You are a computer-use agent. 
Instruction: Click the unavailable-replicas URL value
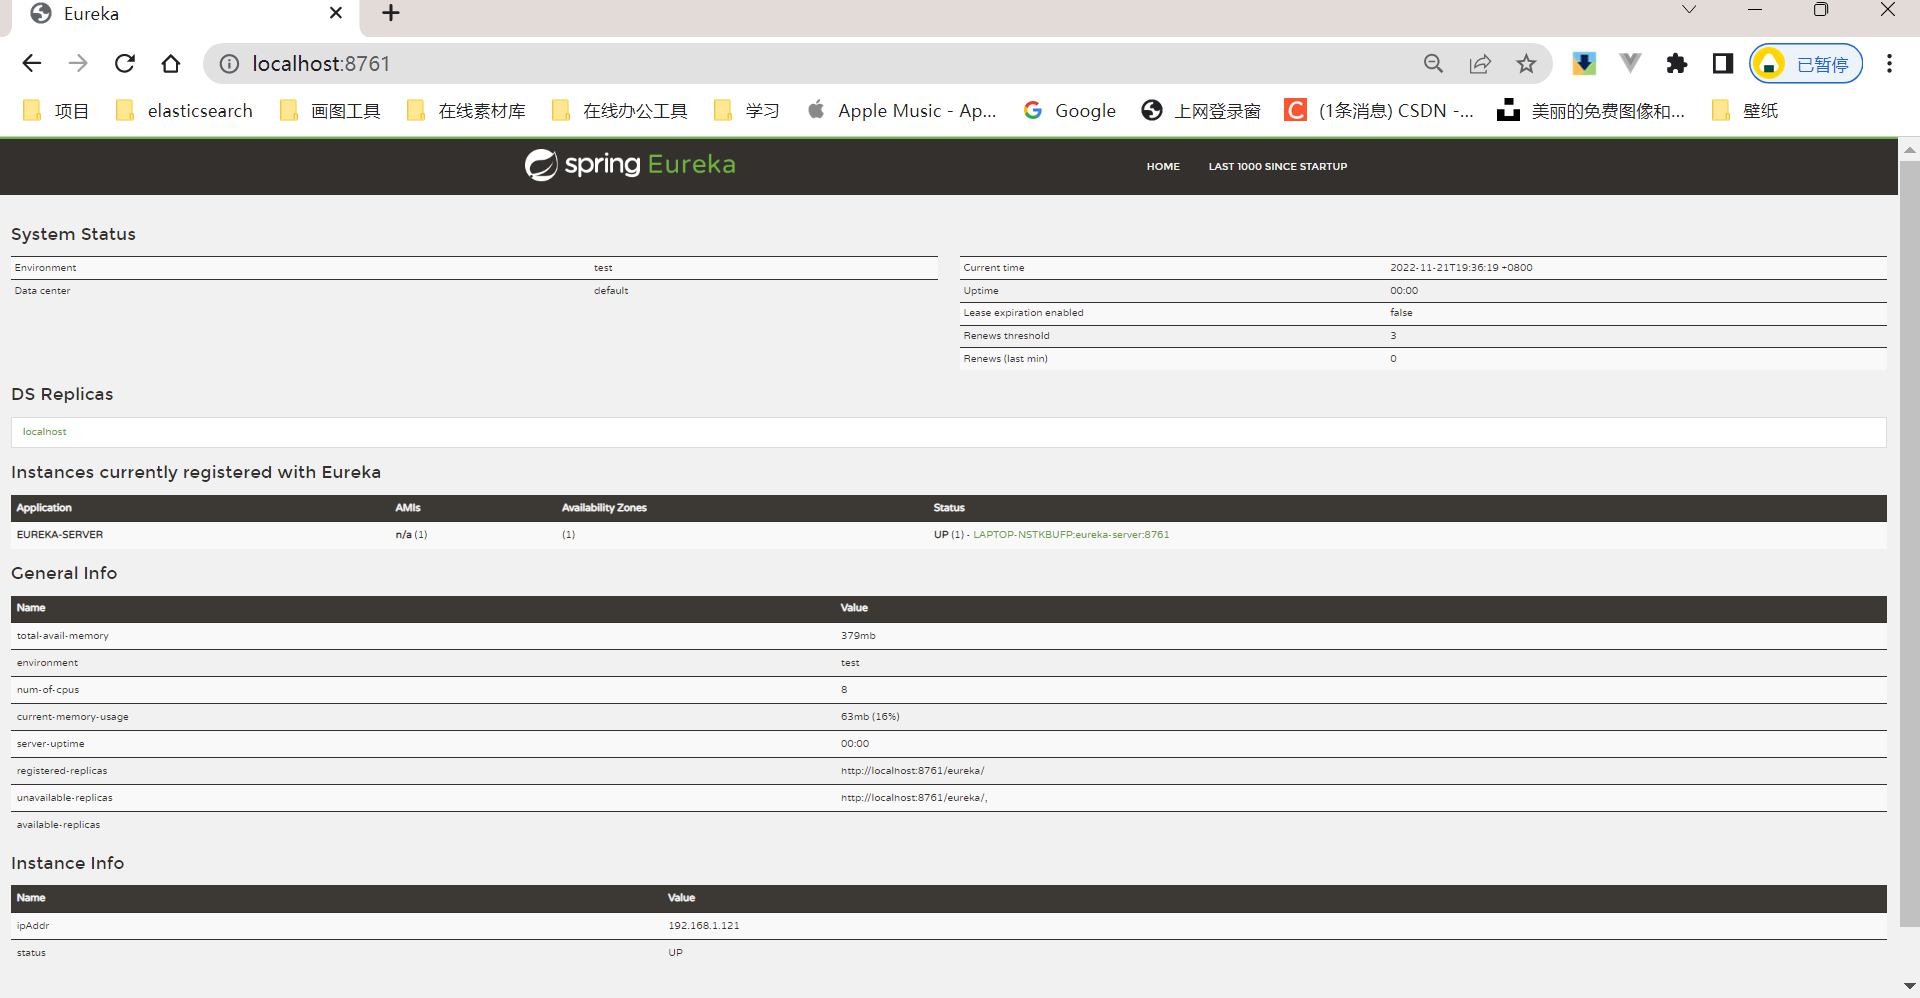(914, 798)
